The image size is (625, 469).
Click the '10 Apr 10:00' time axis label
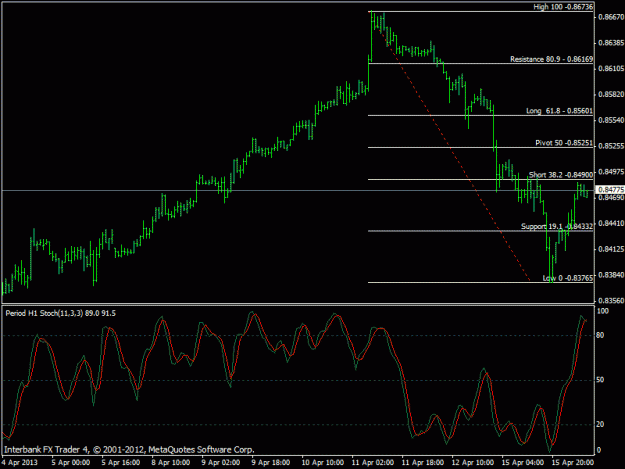coord(322,462)
